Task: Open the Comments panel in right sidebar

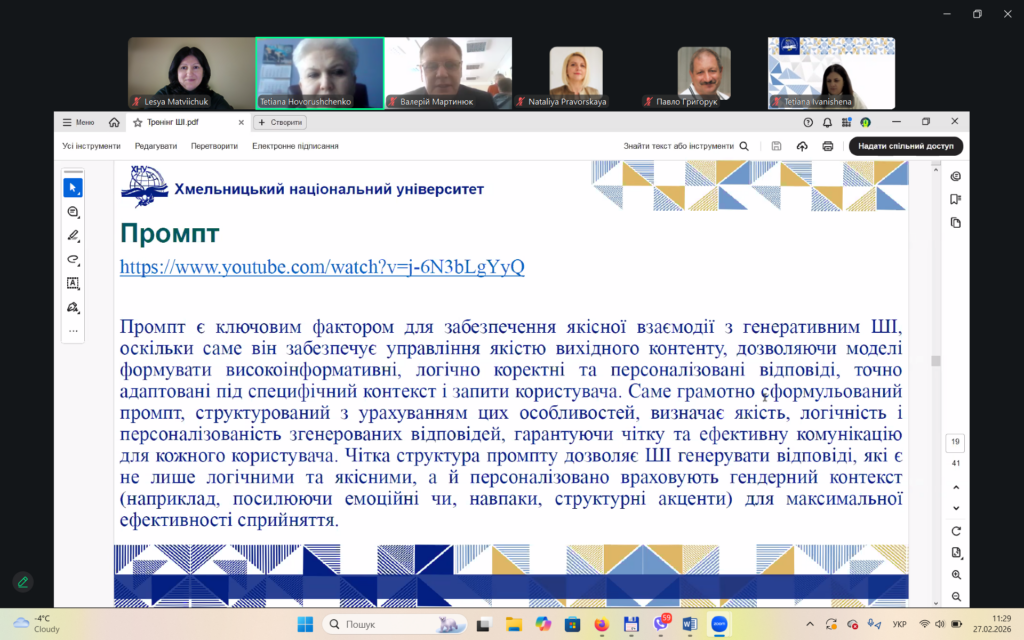Action: [956, 176]
